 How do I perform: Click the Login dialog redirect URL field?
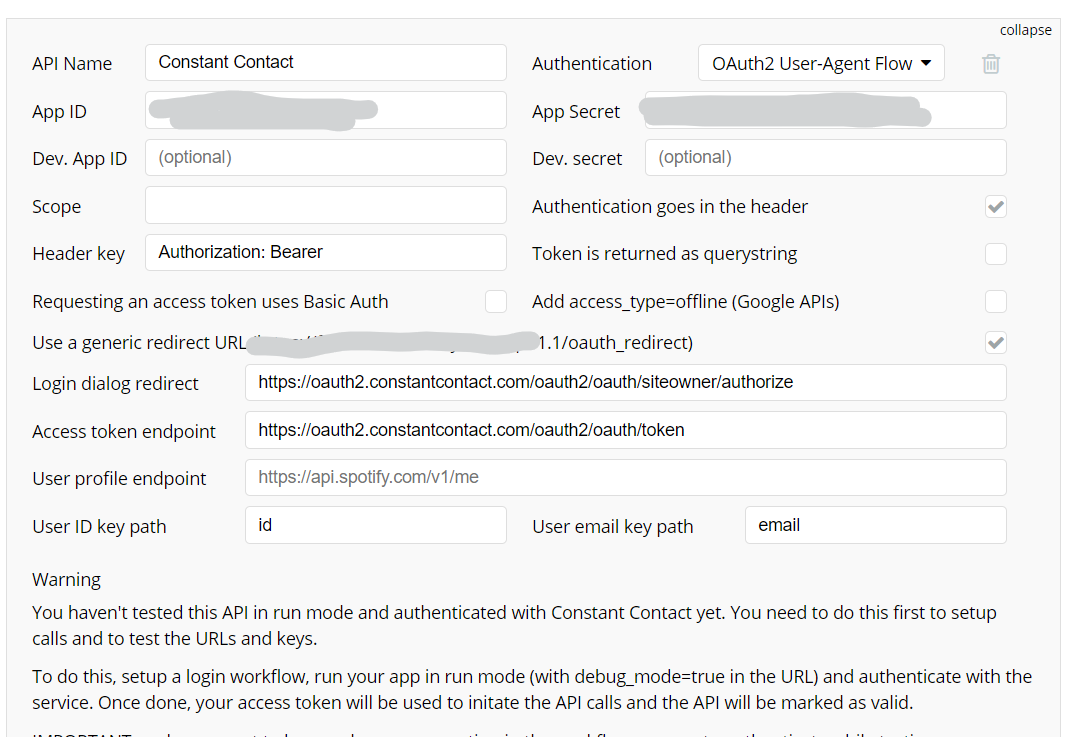(625, 382)
